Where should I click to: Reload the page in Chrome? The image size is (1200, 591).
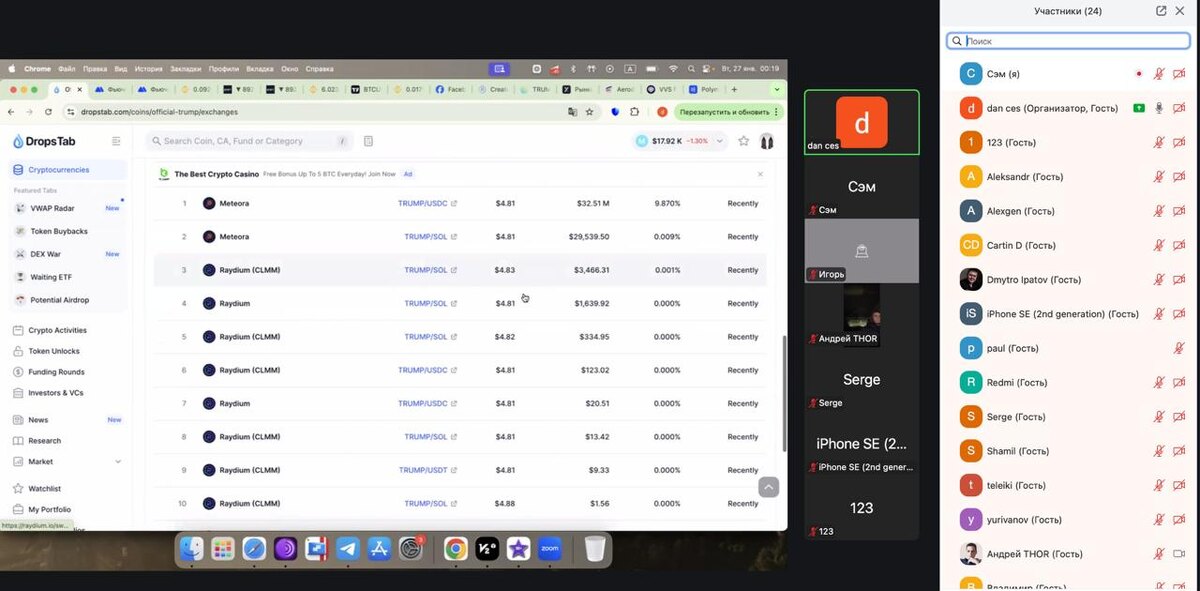tap(46, 112)
